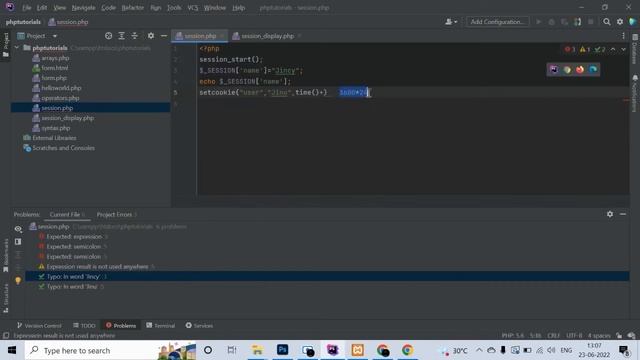Screen dimensions: 640x360
Task: Open Version Control tool window
Action: pyautogui.click(x=39, y=325)
